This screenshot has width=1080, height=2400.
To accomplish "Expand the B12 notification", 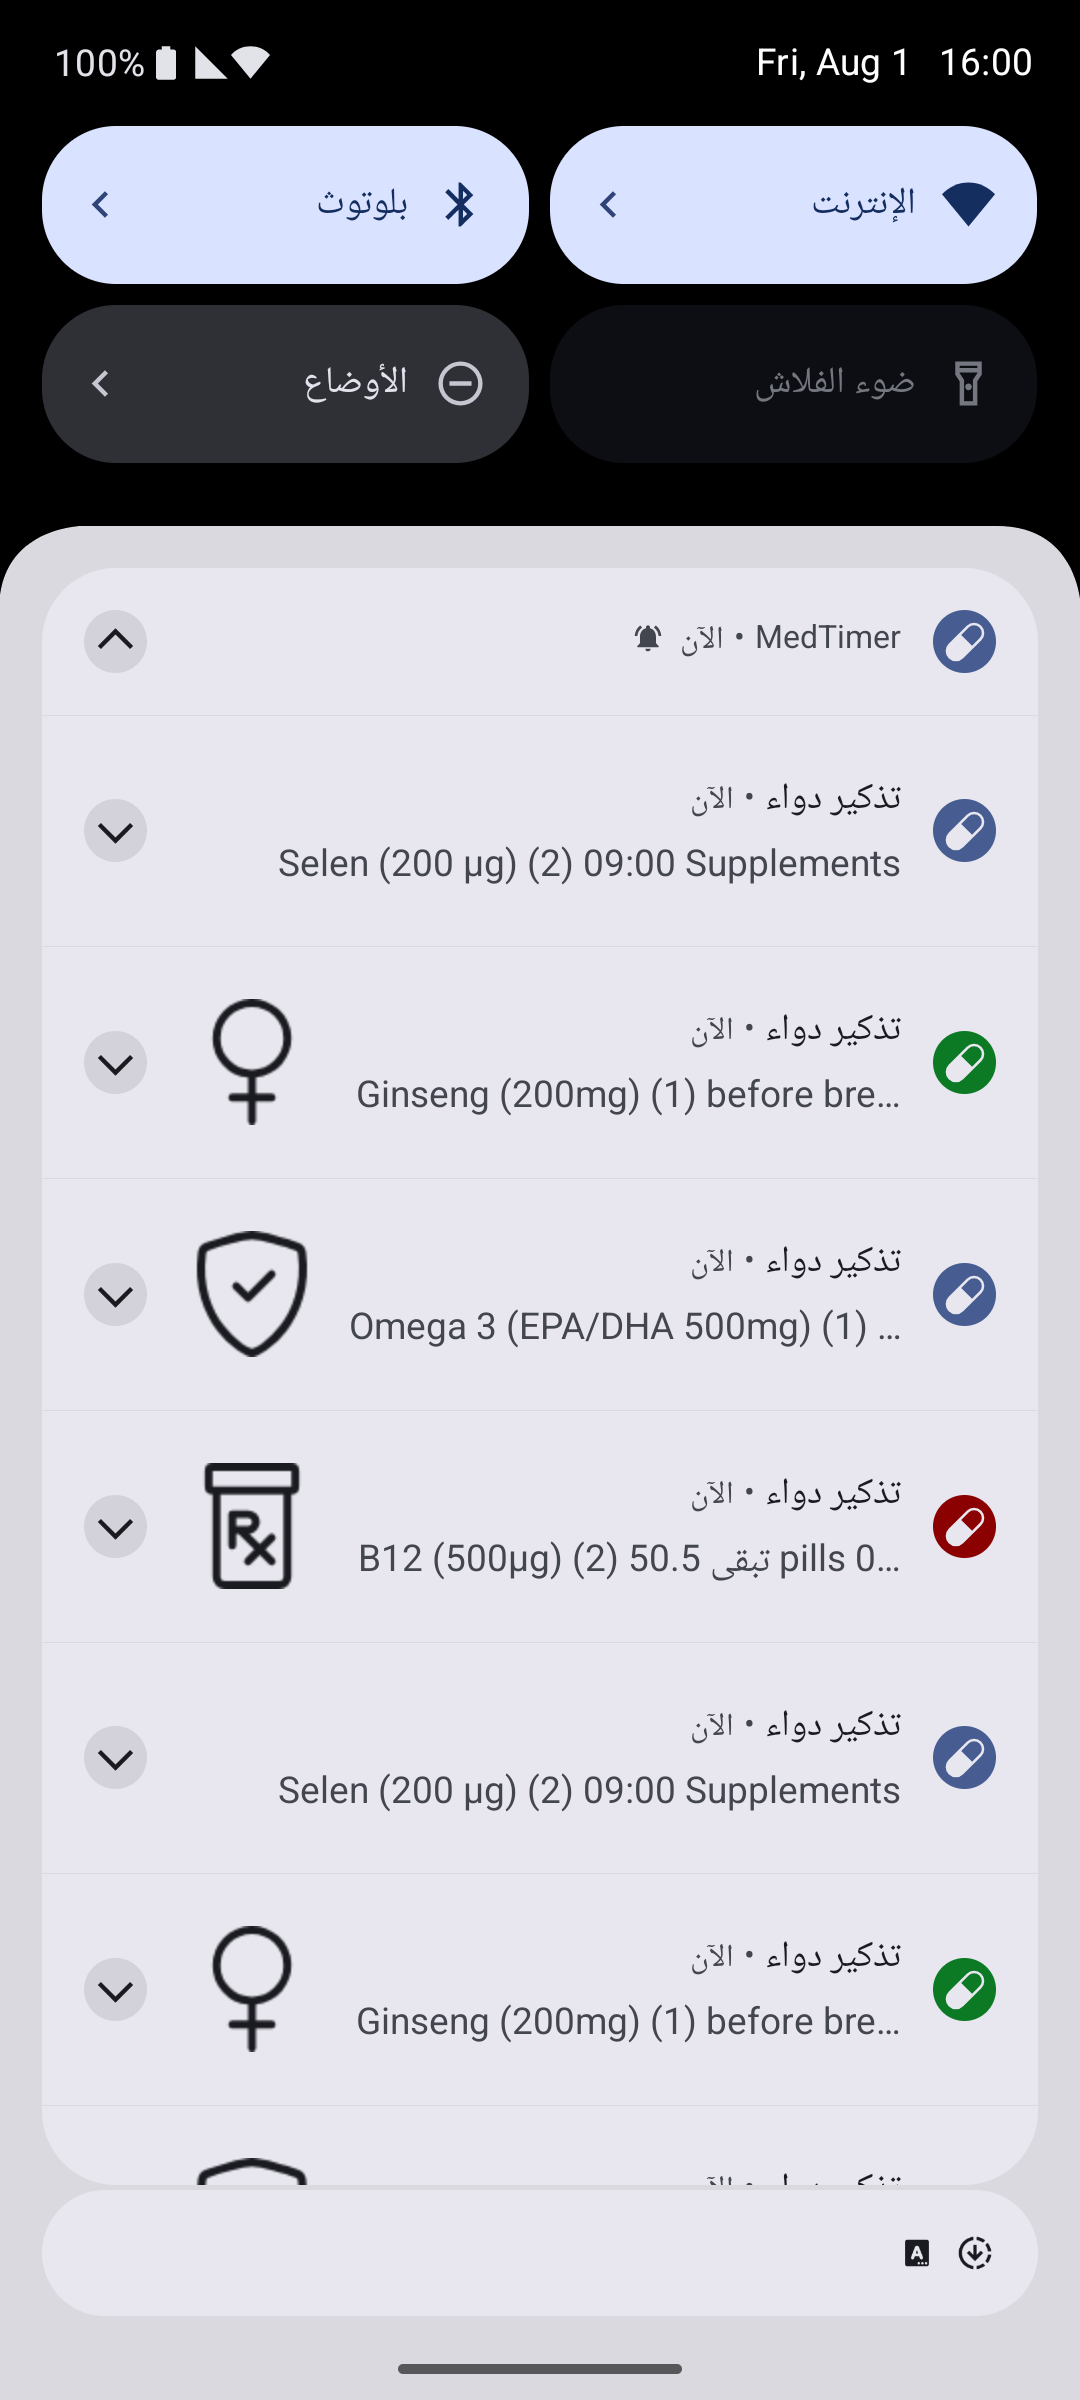I will 116,1527.
